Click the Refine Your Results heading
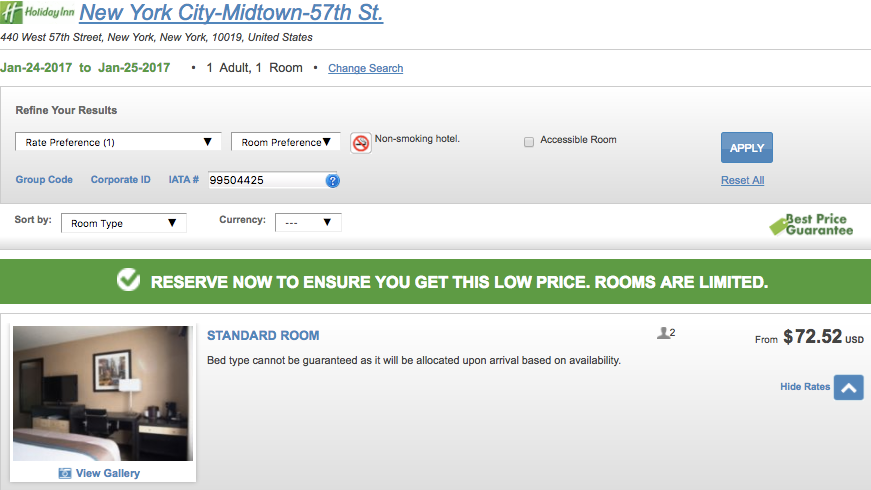Screen dimensions: 871x490 point(66,110)
